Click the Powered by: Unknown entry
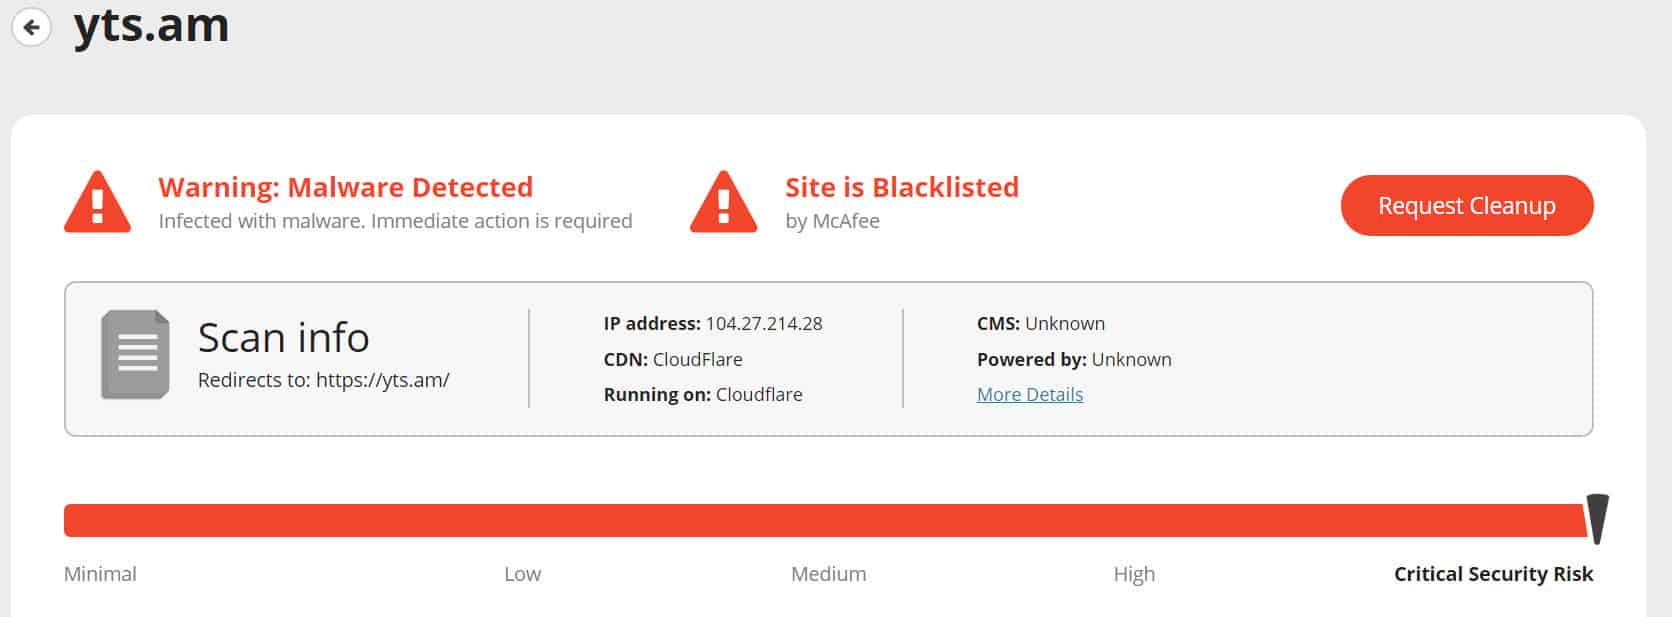Viewport: 1672px width, 617px height. (1074, 359)
